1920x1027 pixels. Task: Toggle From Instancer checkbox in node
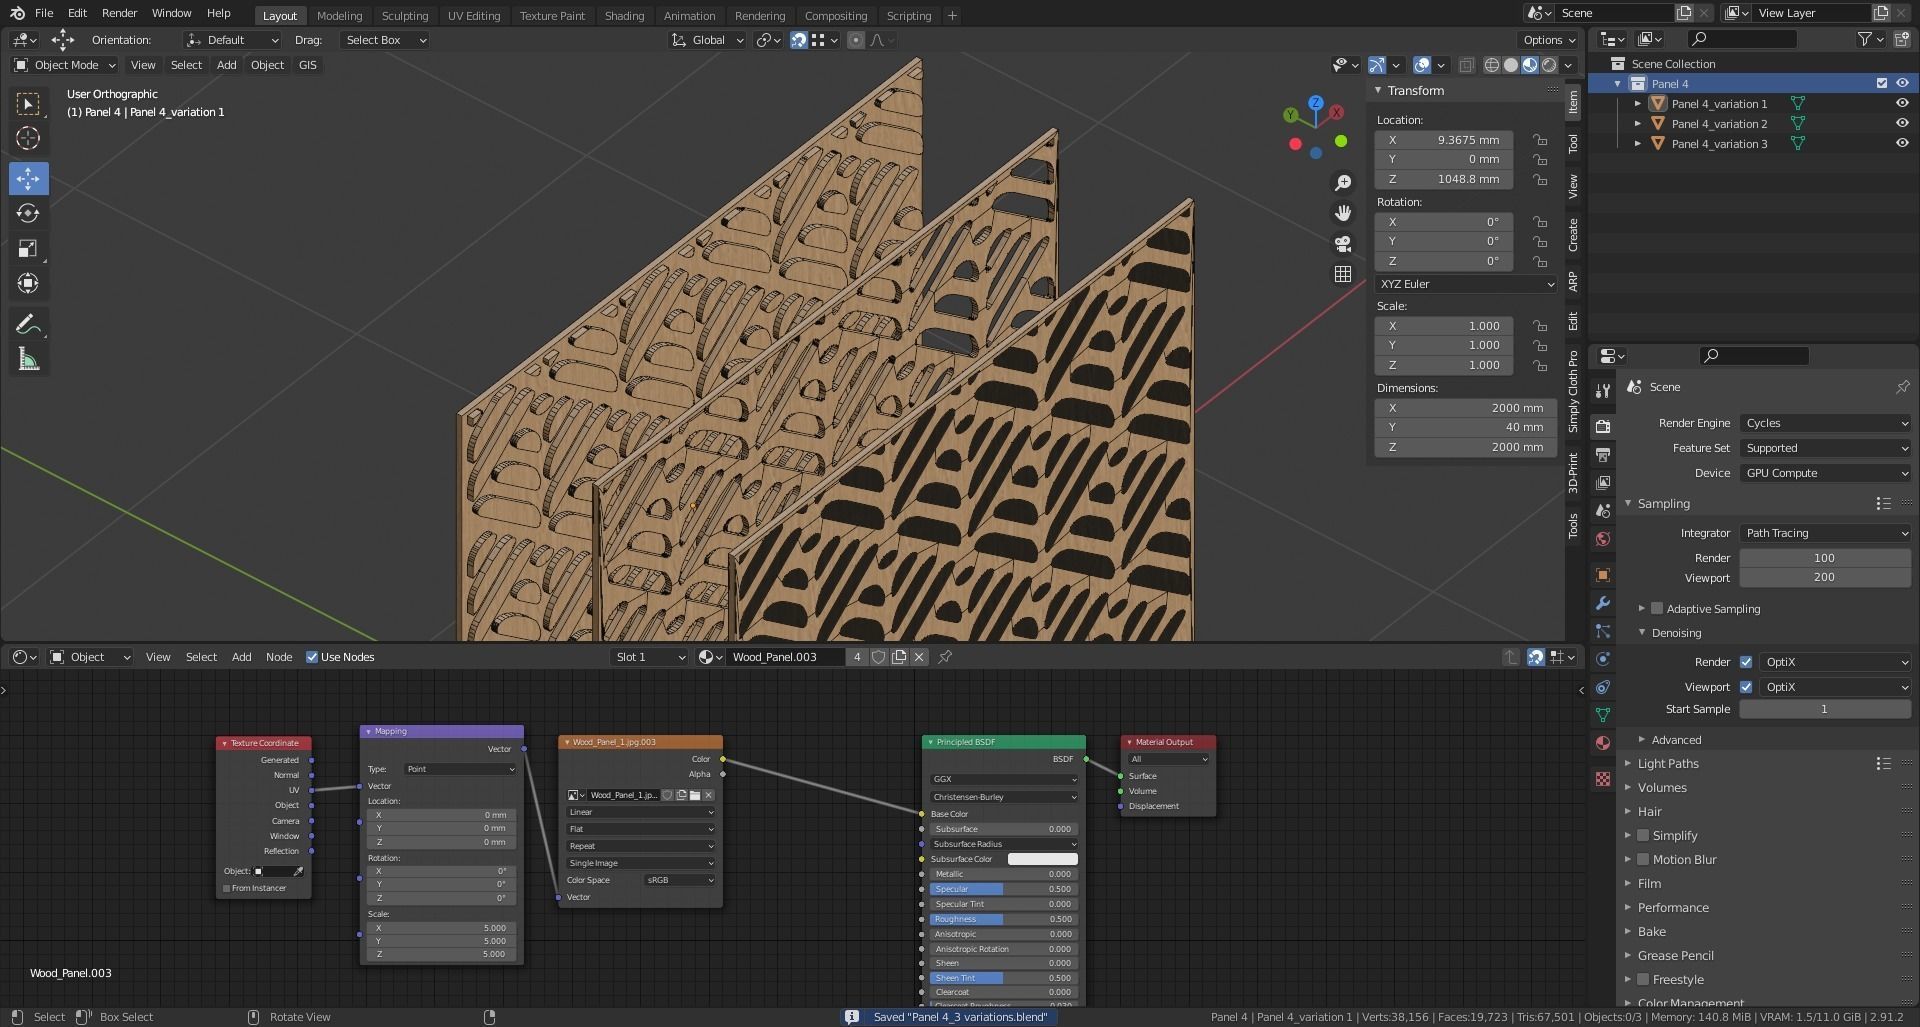tap(227, 888)
